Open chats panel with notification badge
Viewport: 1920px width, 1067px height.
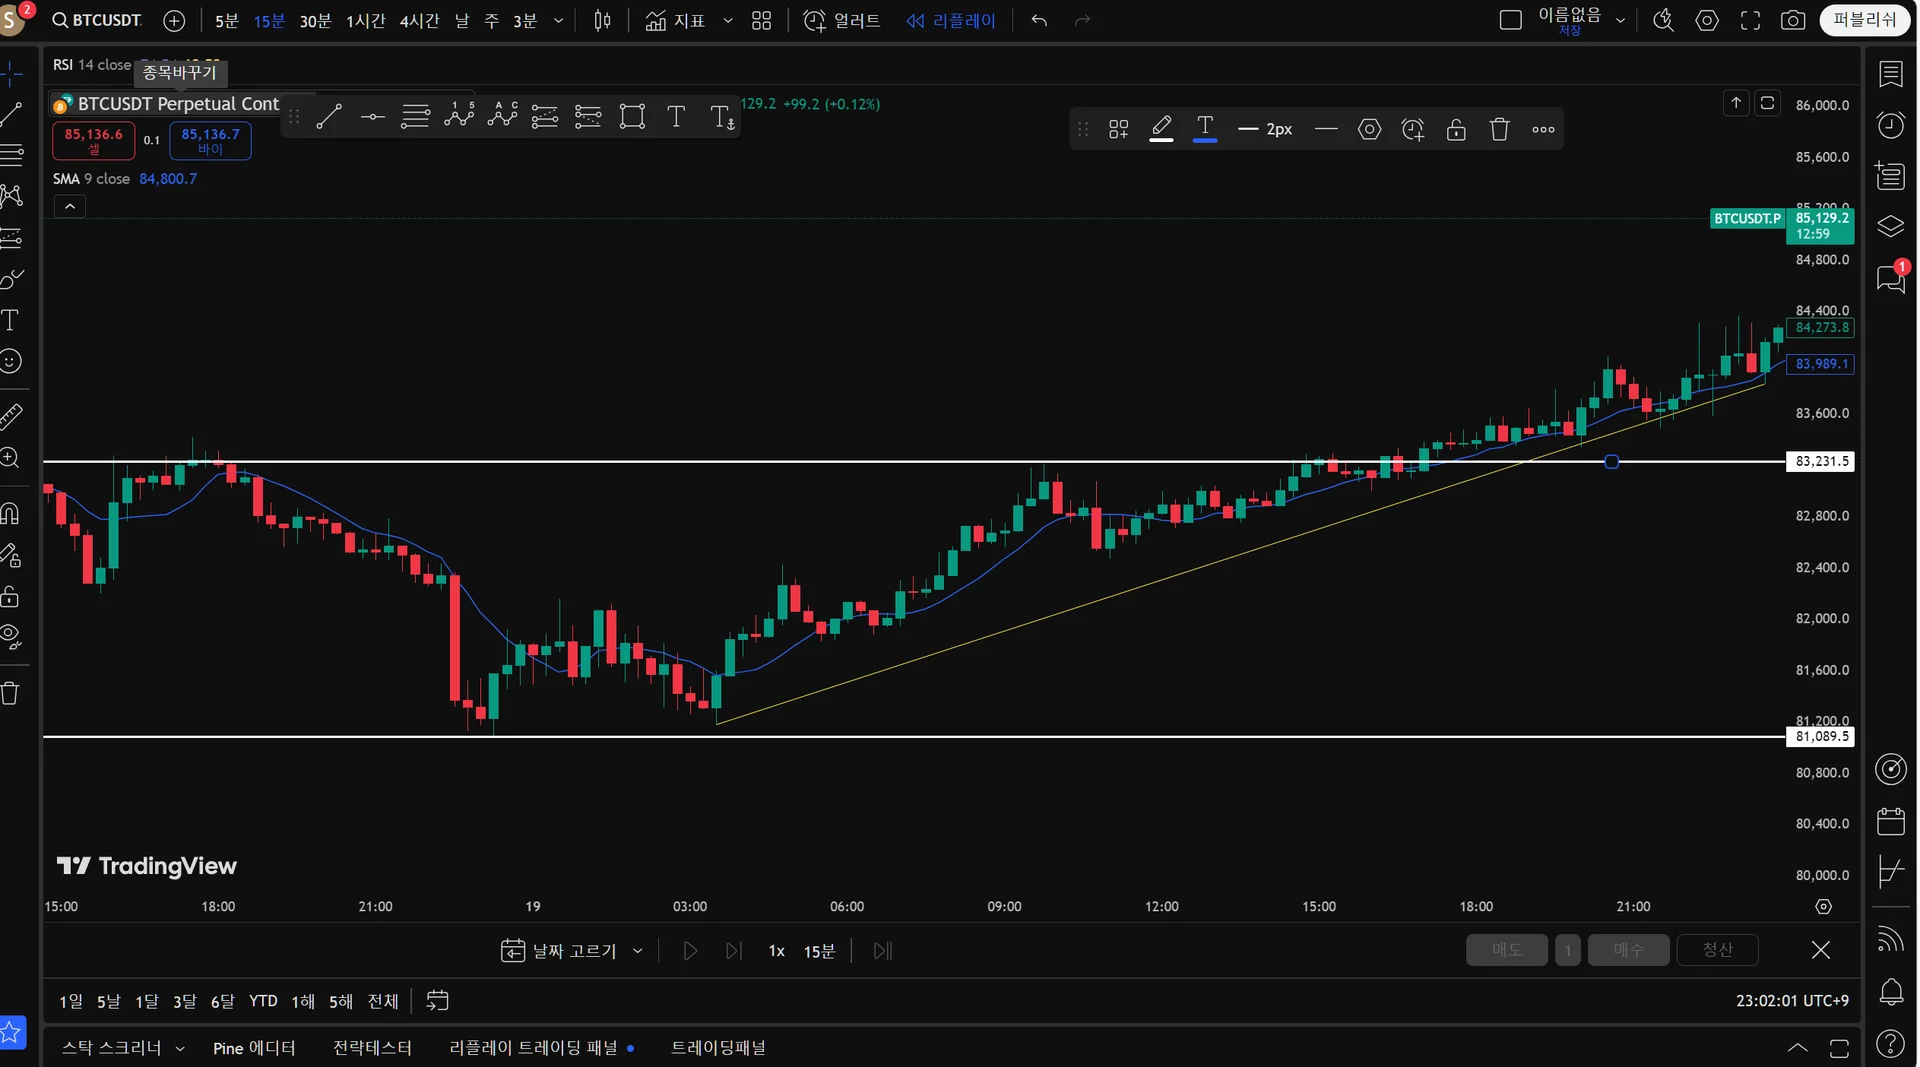(x=1891, y=279)
